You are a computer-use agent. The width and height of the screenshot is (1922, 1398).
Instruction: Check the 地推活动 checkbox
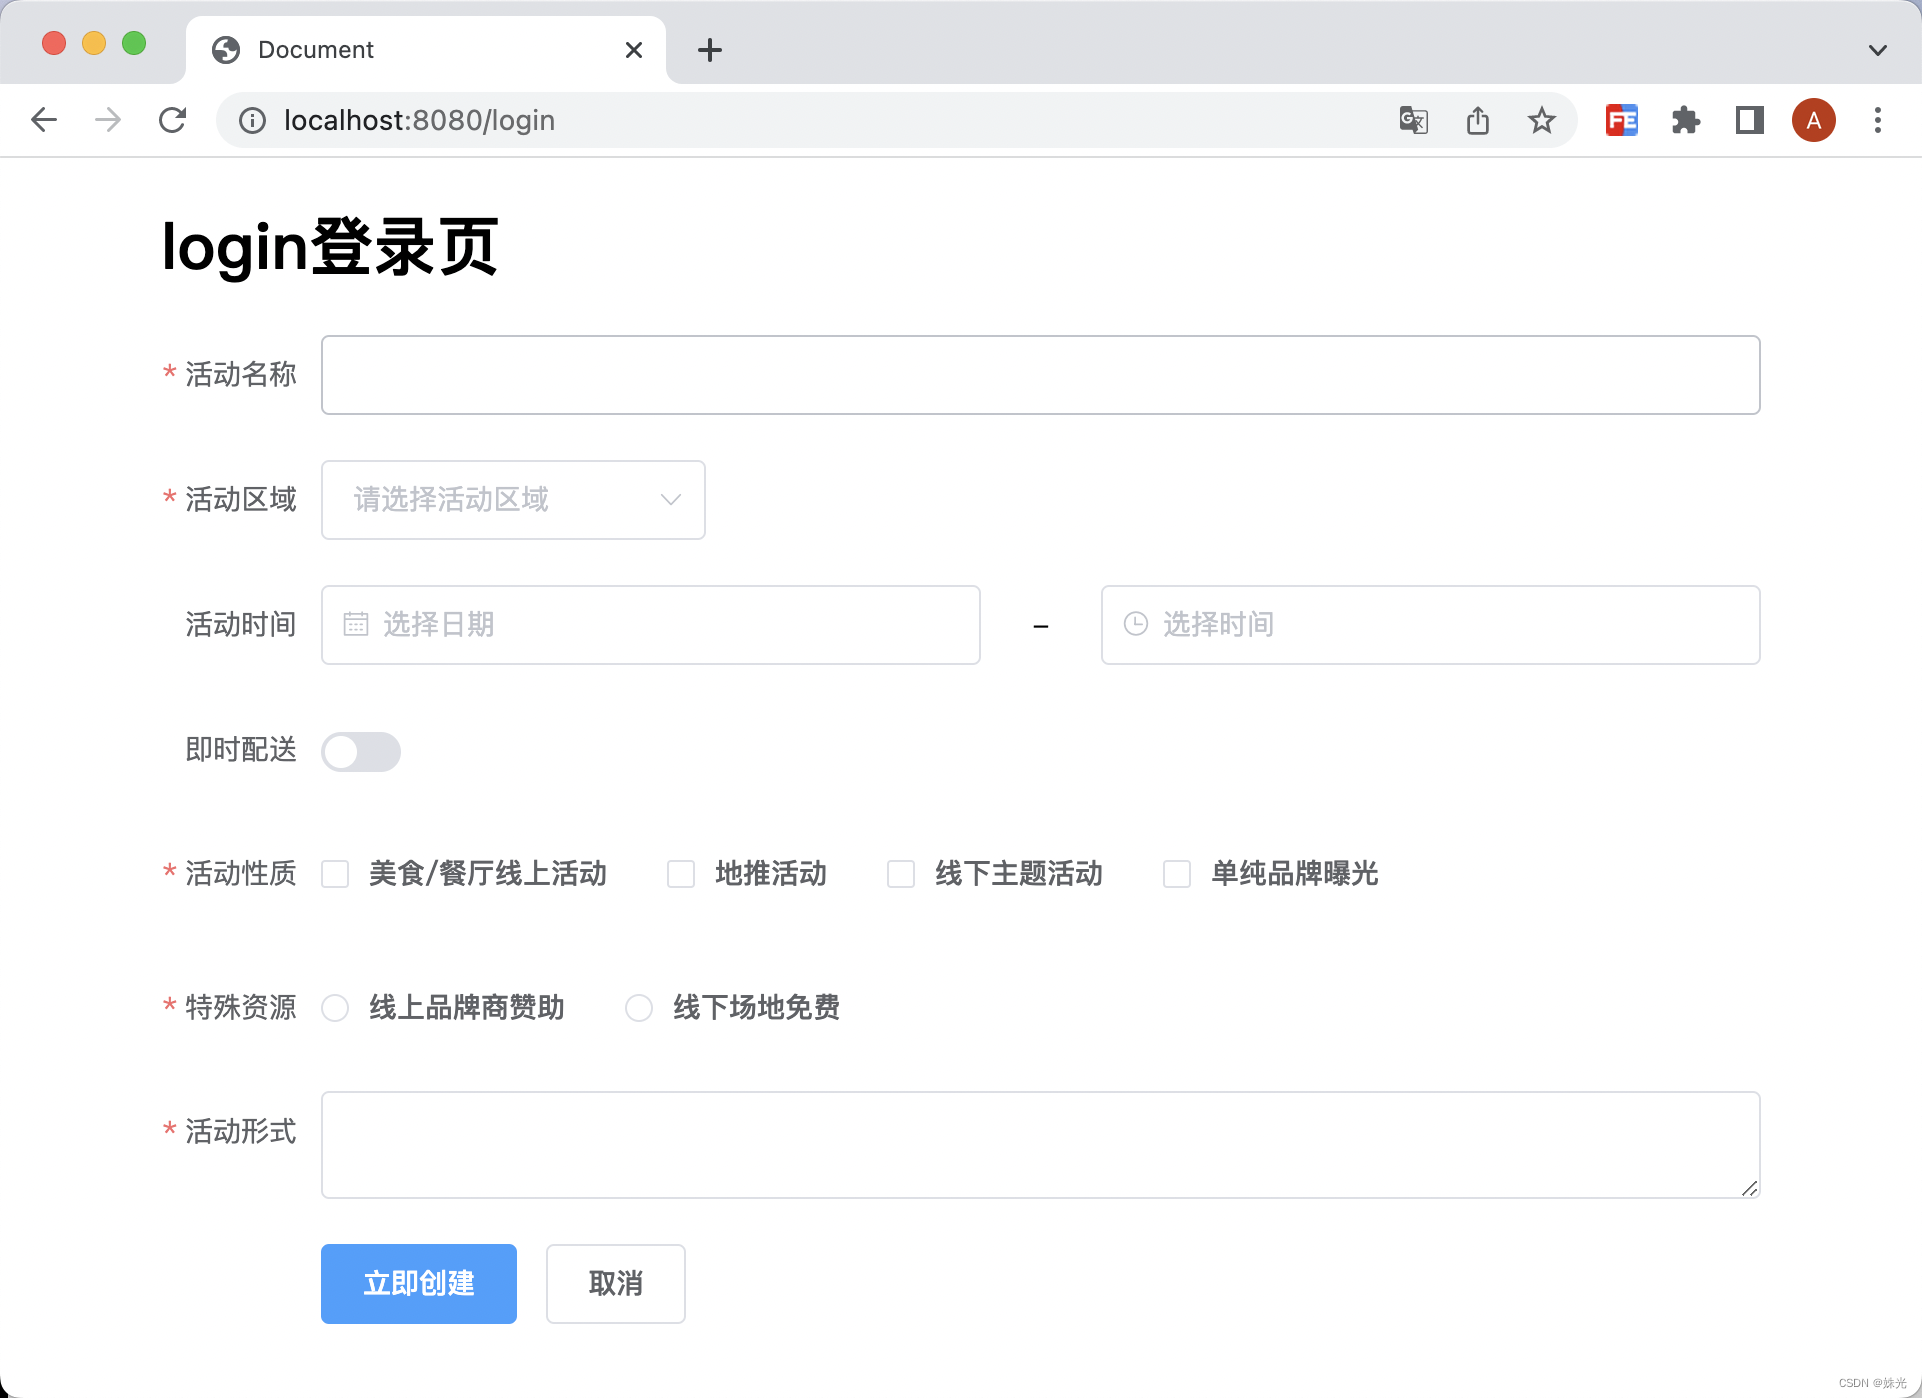pos(681,873)
